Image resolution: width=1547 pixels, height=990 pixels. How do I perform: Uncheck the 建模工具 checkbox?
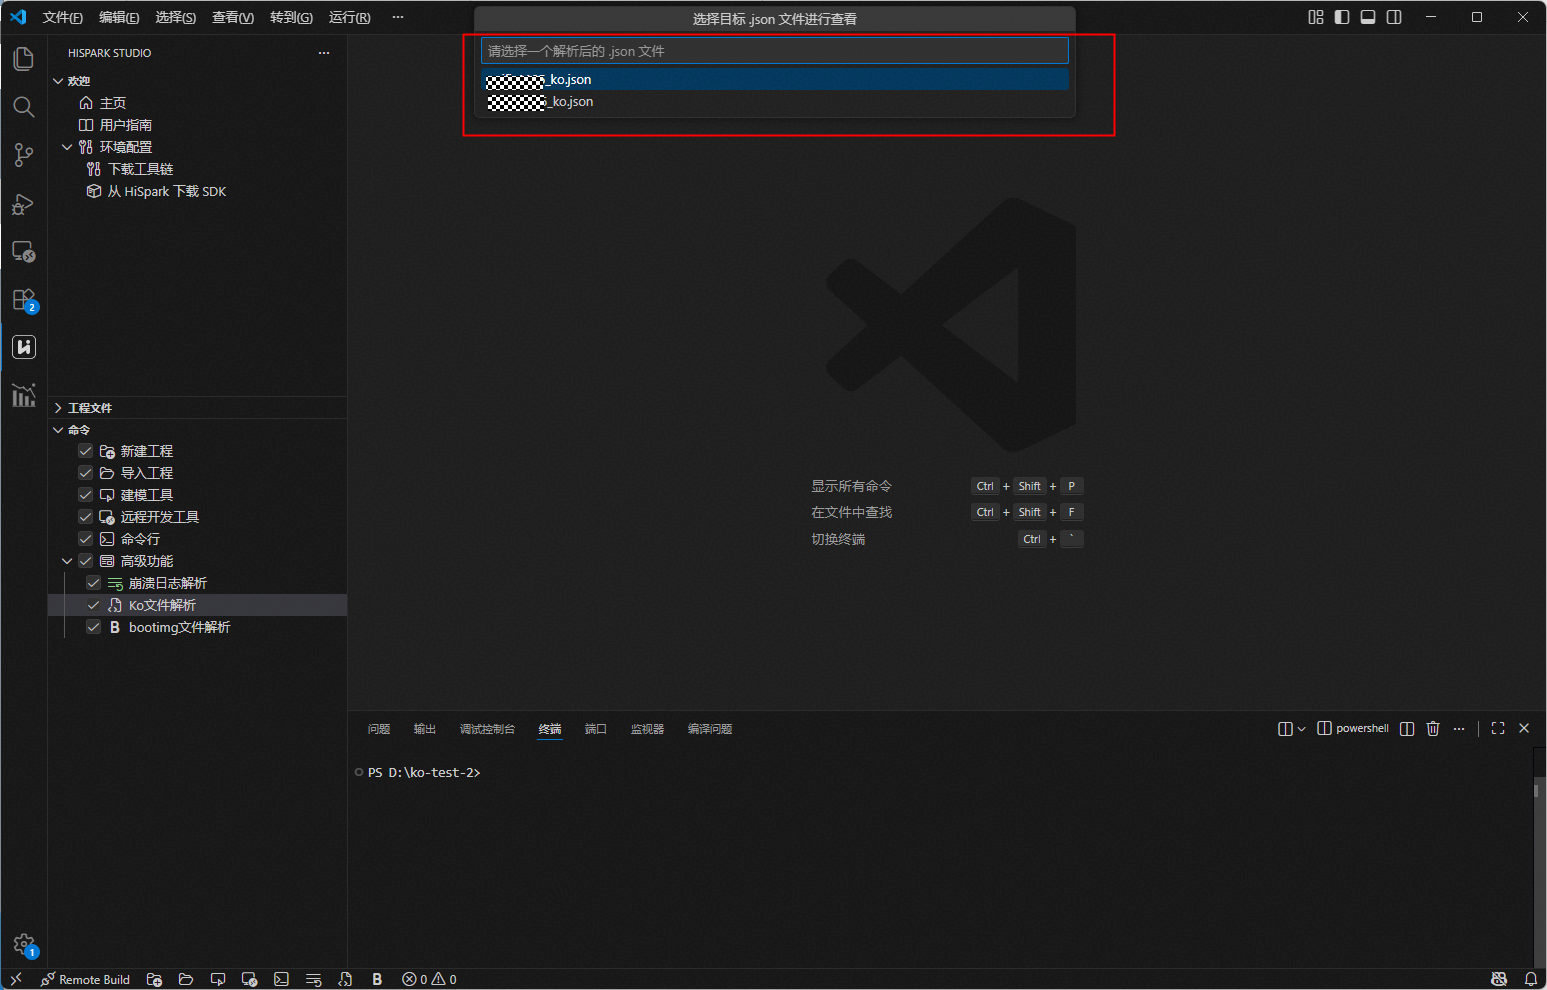coord(86,495)
